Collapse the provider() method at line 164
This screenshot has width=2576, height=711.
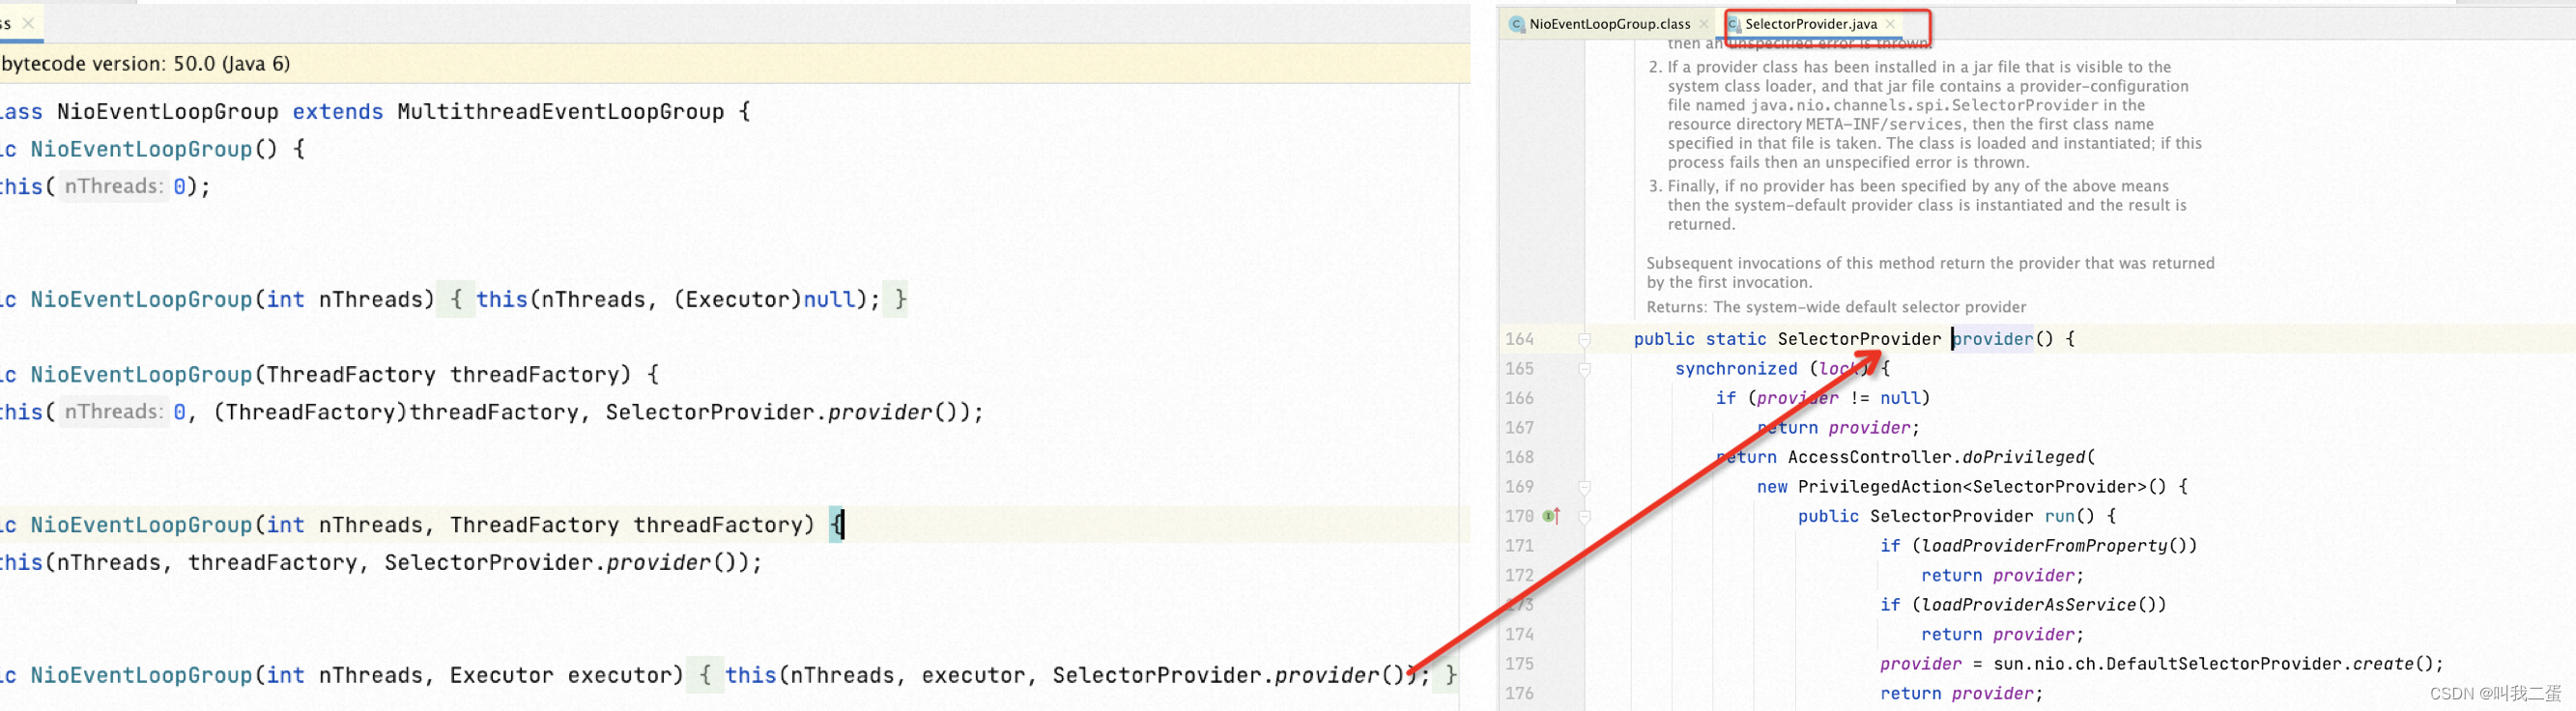[x=1585, y=340]
